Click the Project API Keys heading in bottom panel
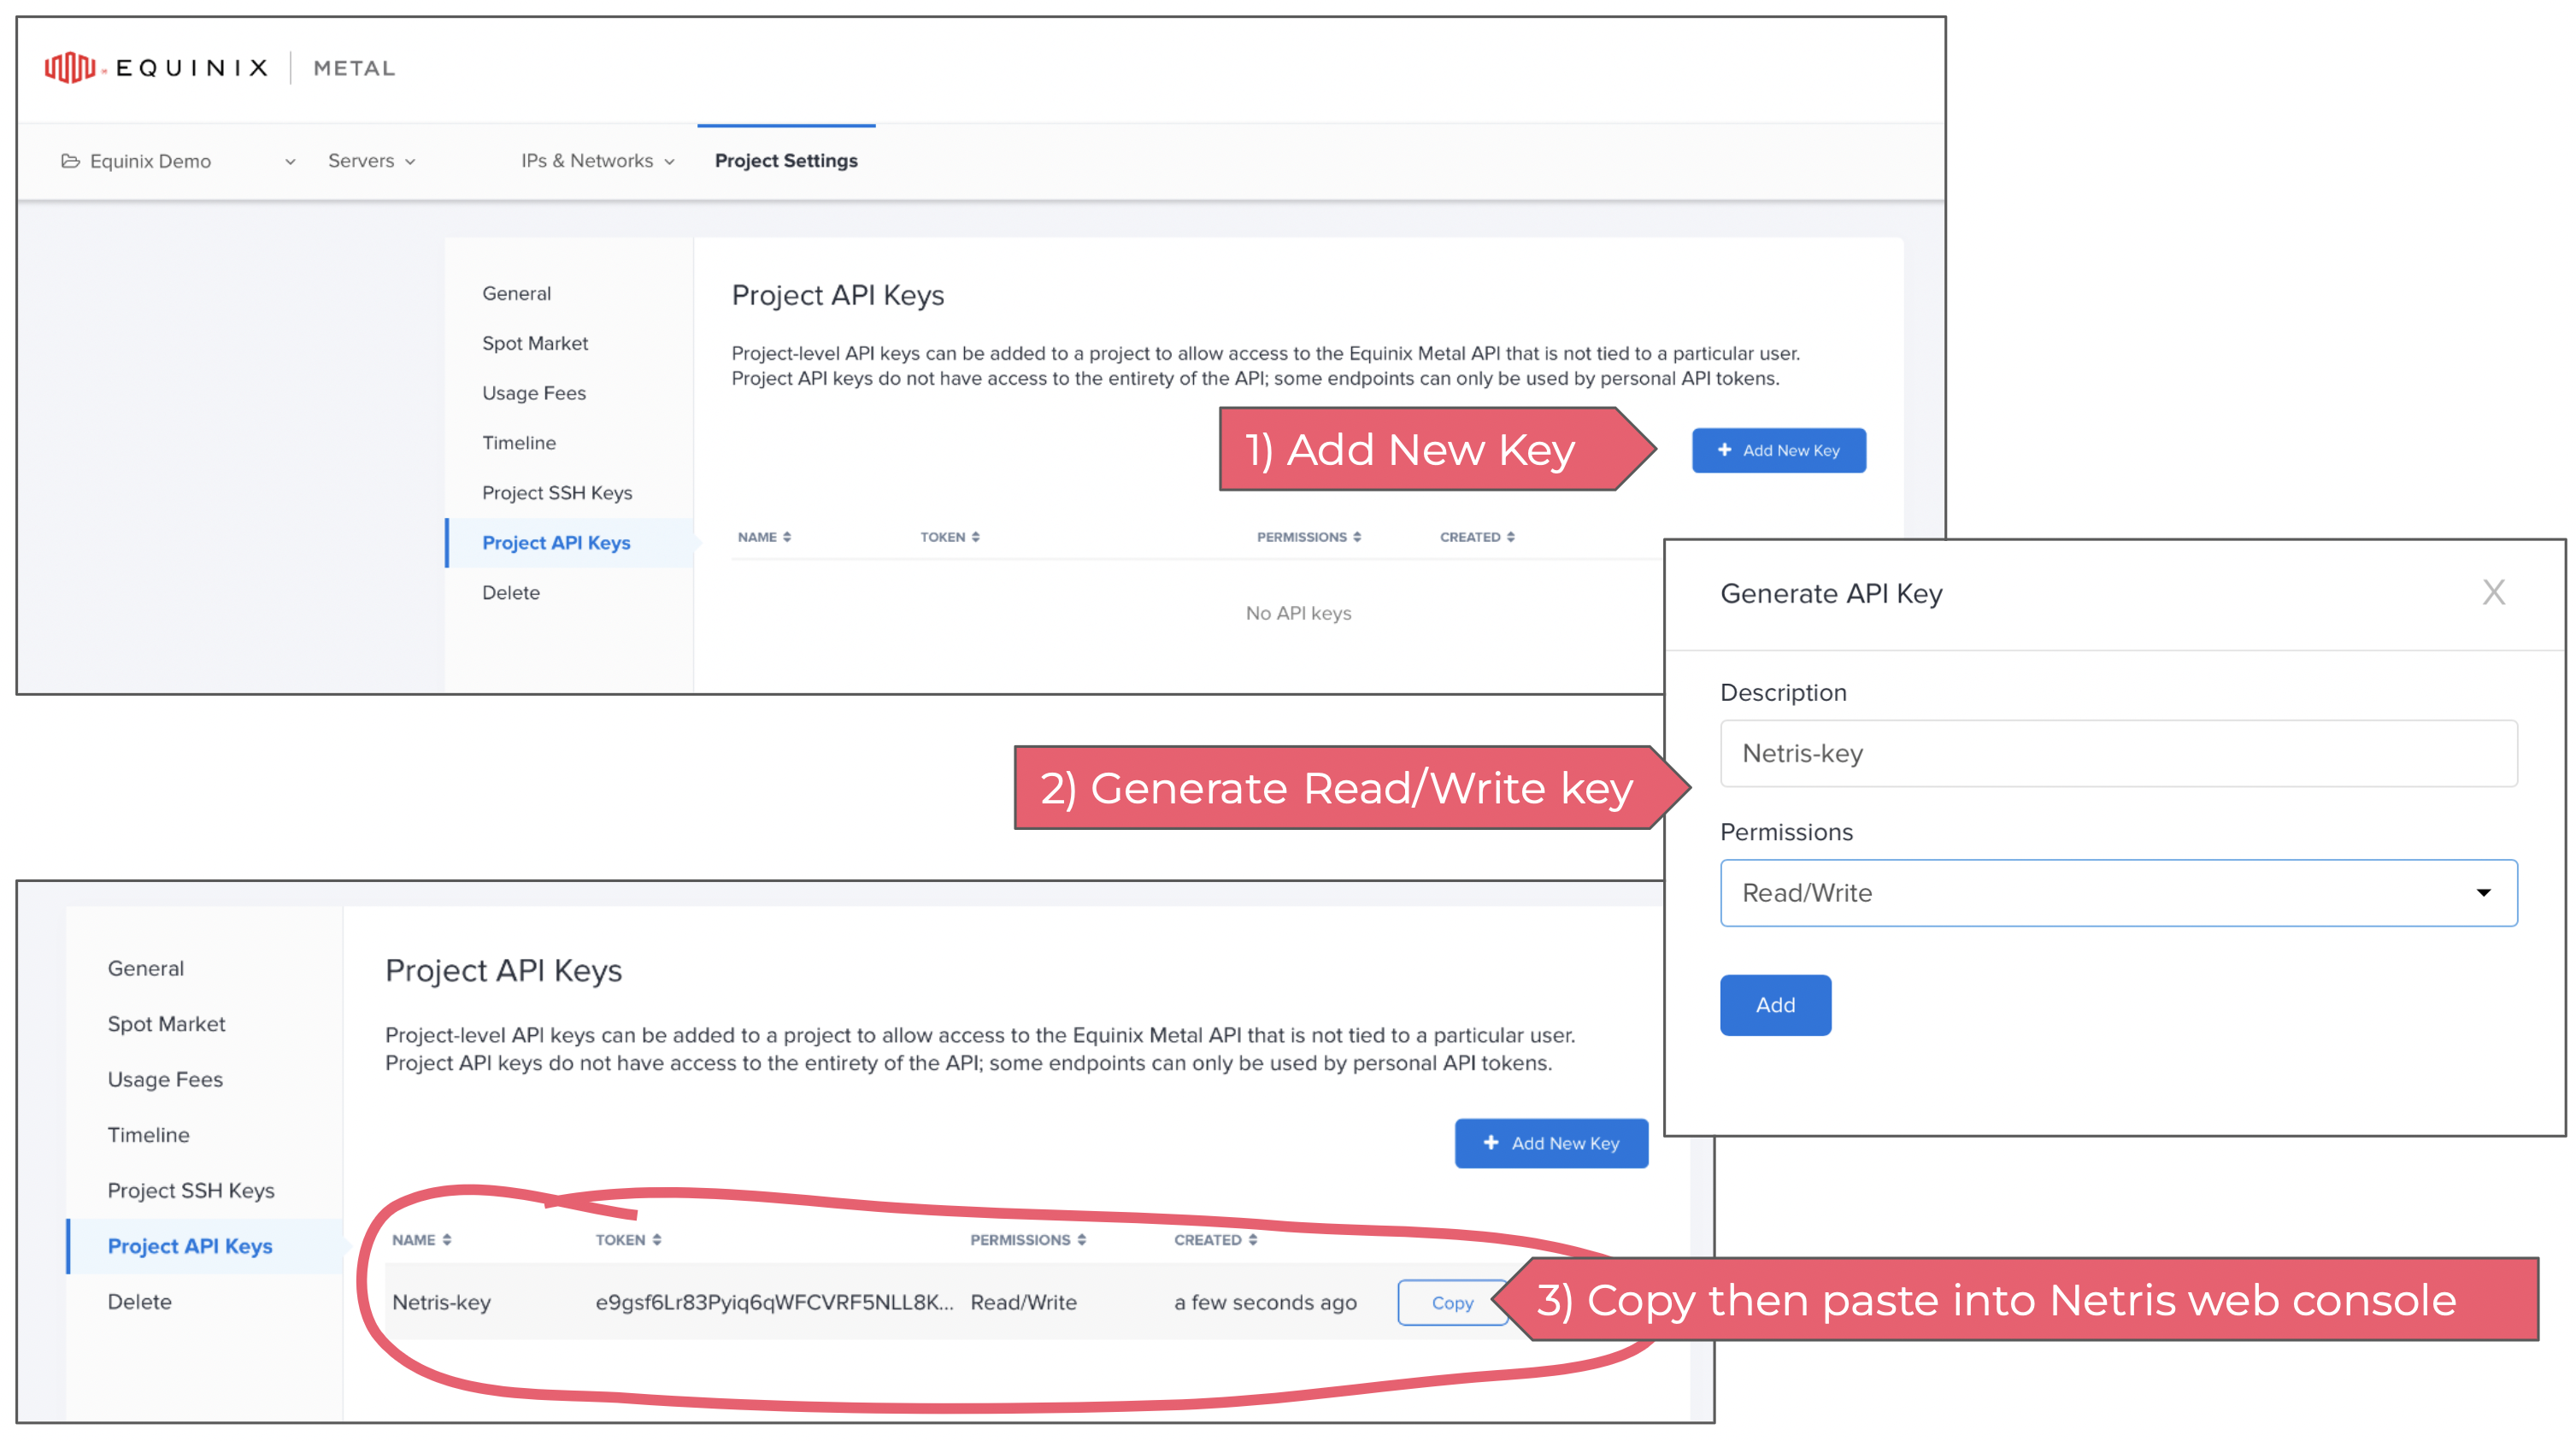 [x=504, y=970]
